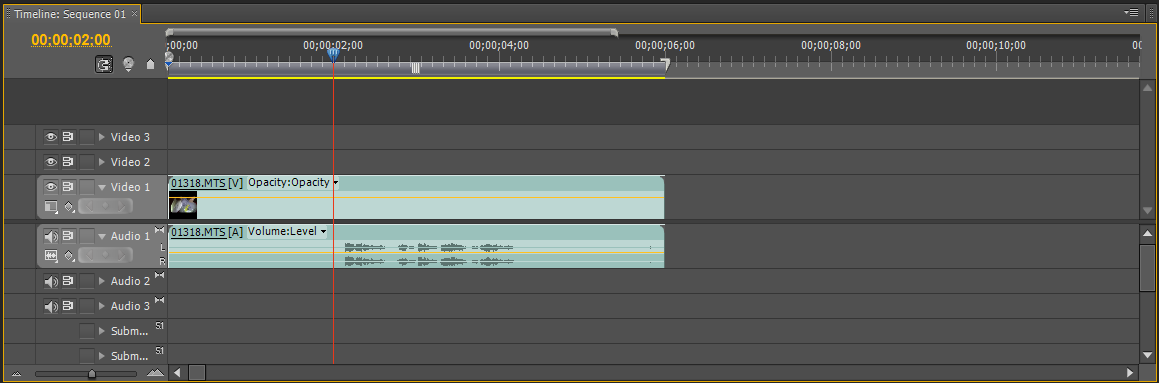Image resolution: width=1159 pixels, height=383 pixels.
Task: Add keyframe on Video 1 track
Action: [106, 206]
